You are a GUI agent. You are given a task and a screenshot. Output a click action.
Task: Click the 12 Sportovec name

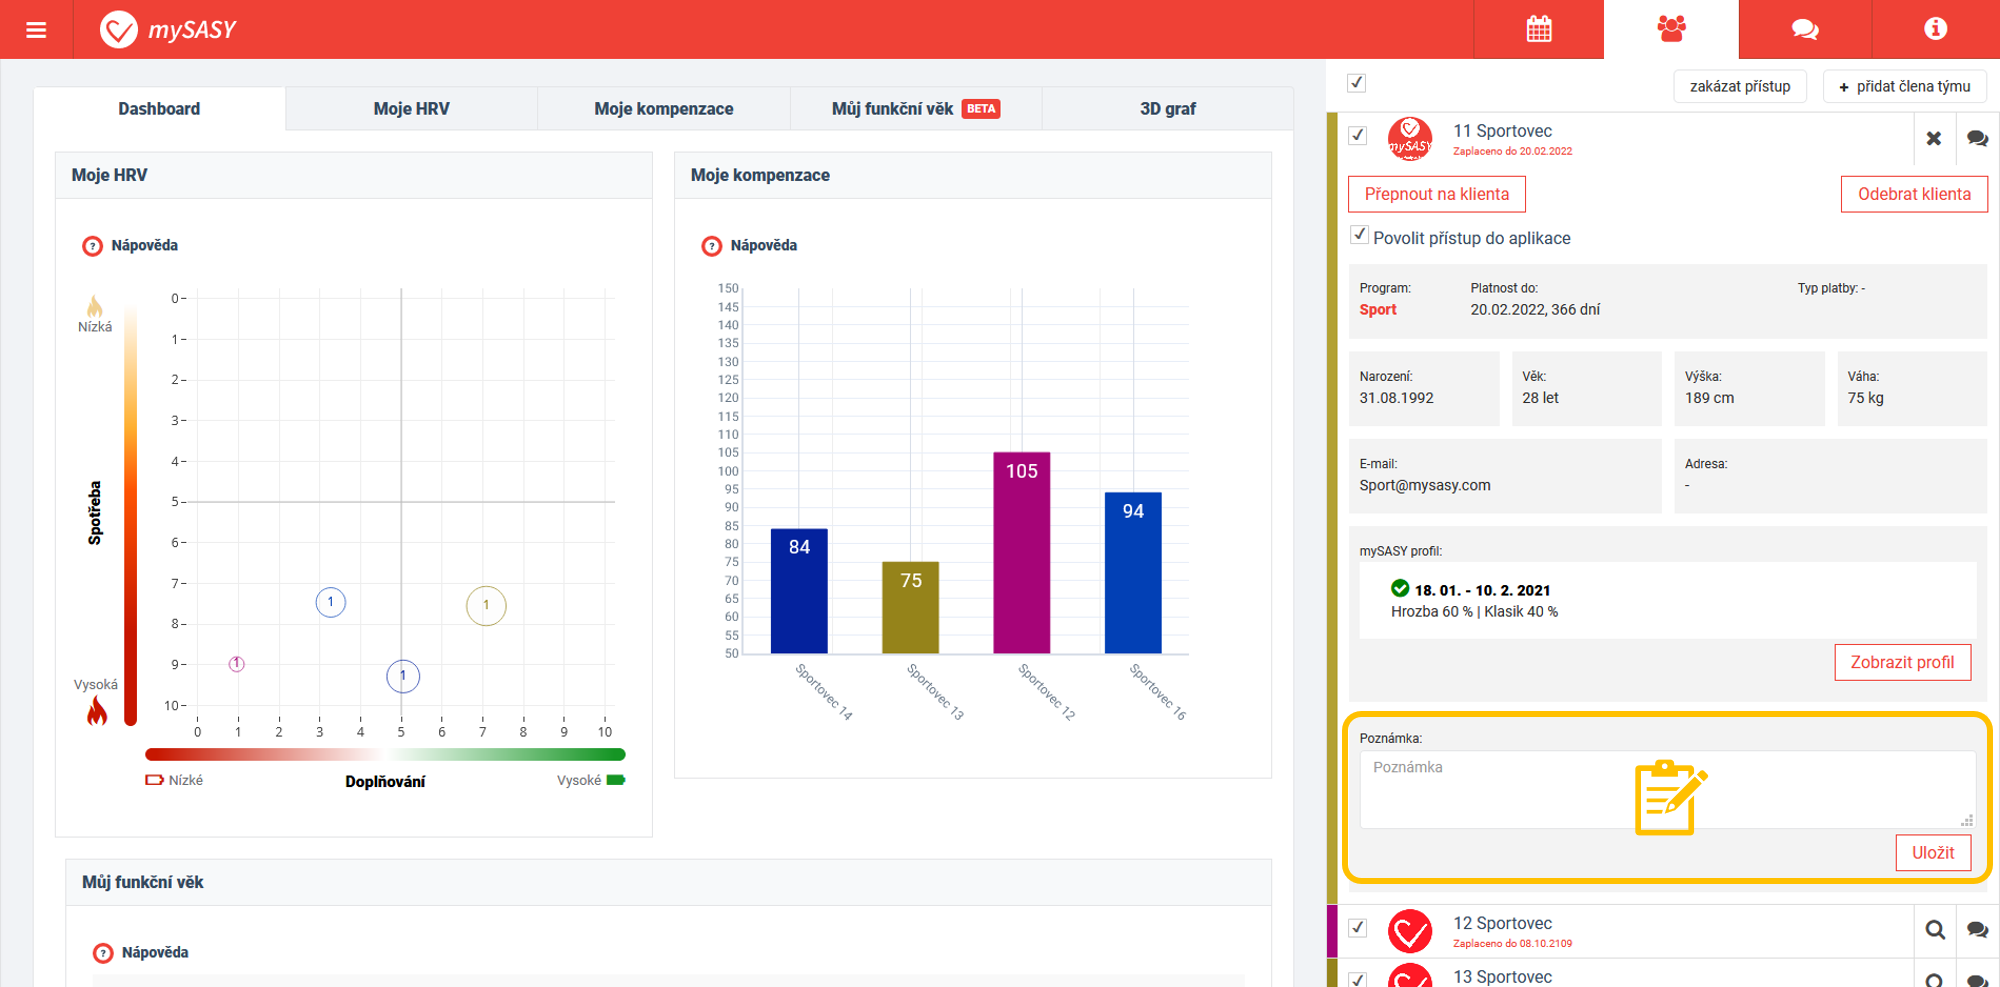(x=1502, y=923)
